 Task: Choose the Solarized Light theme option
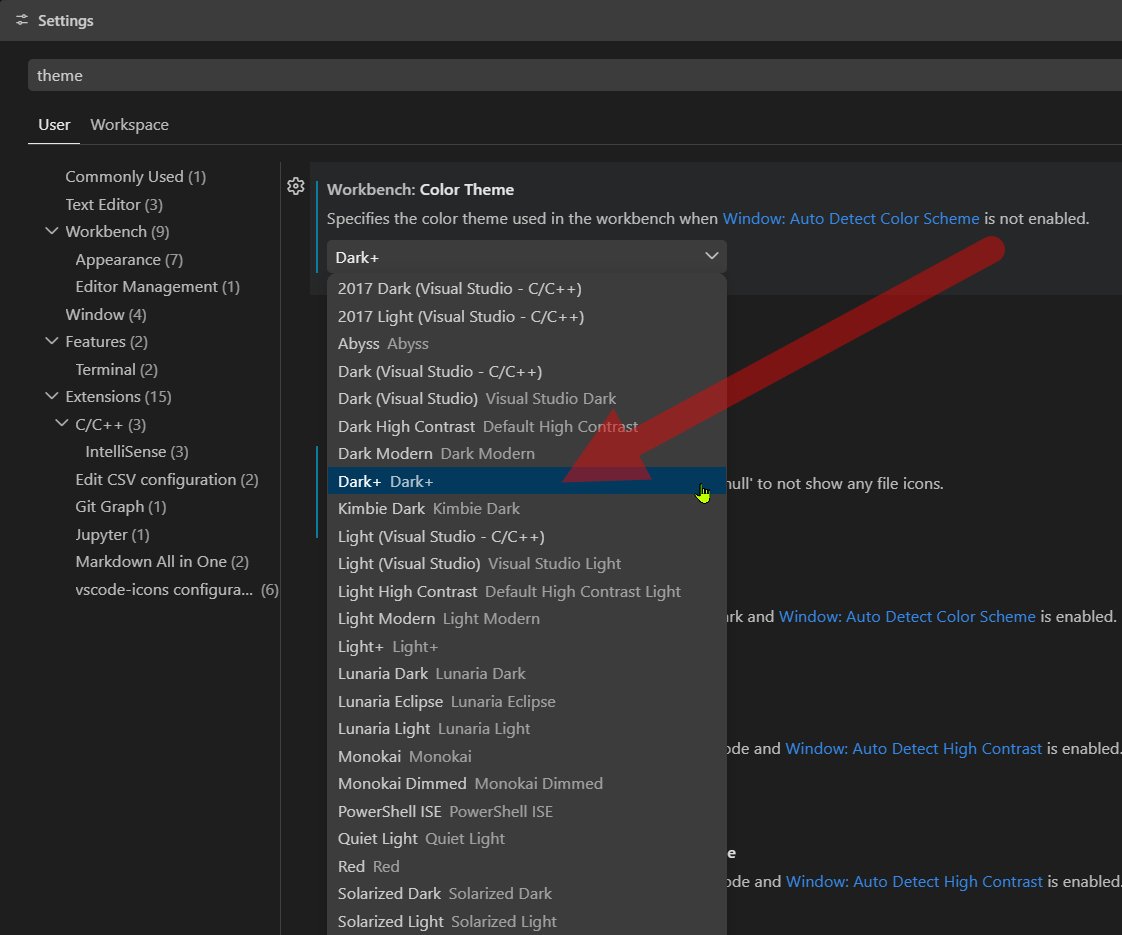pyautogui.click(x=527, y=921)
